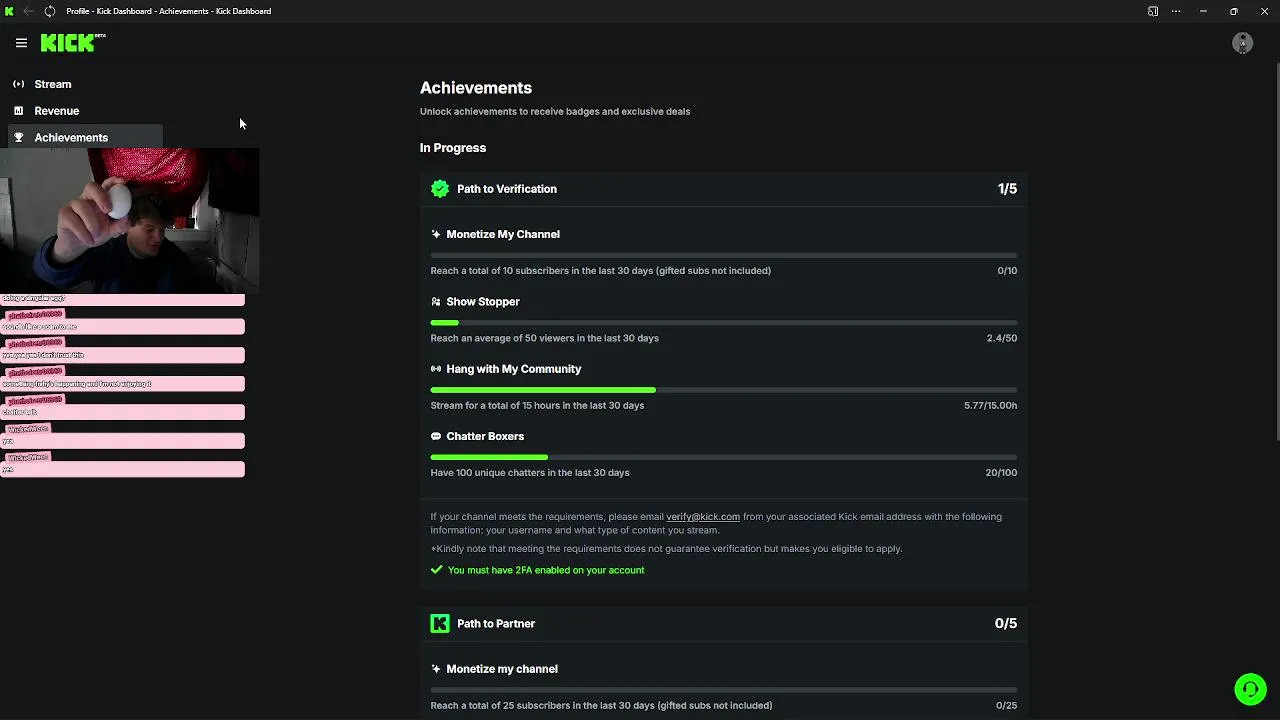
Task: Click the '0/10' subscribers value
Action: point(1007,271)
